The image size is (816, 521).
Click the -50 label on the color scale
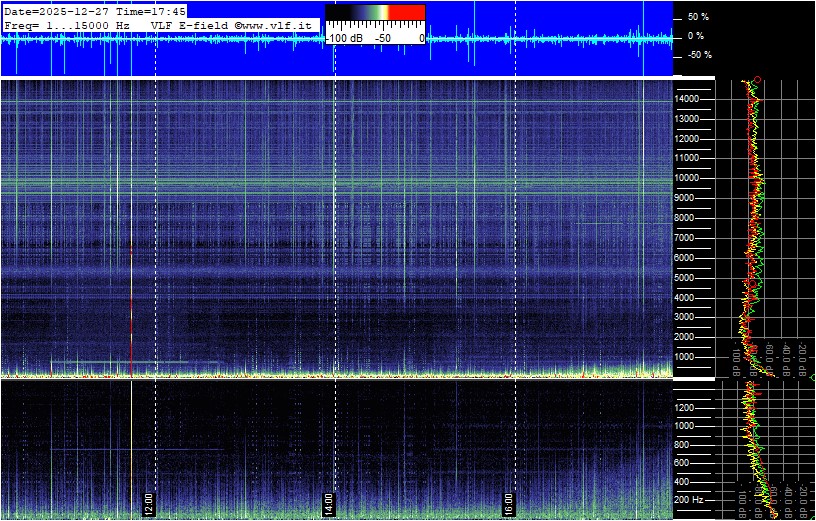[382, 37]
